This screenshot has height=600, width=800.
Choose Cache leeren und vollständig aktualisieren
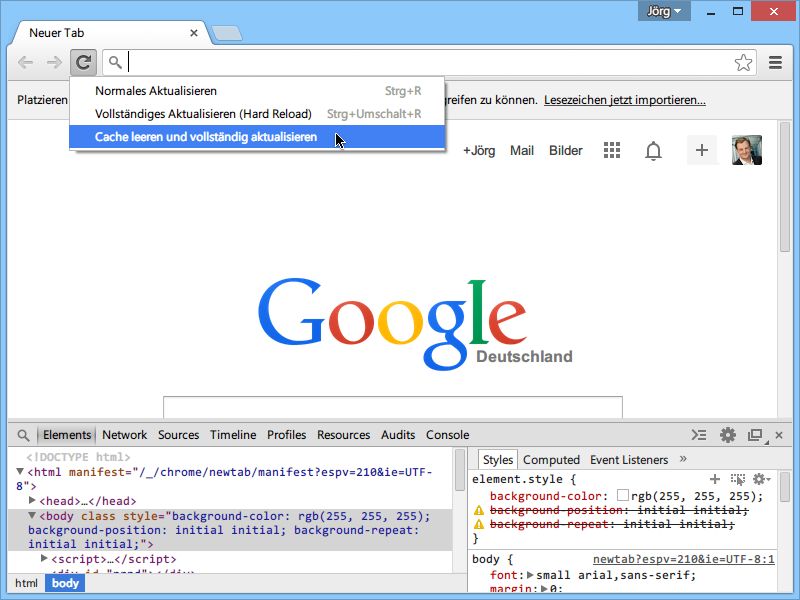(x=257, y=137)
